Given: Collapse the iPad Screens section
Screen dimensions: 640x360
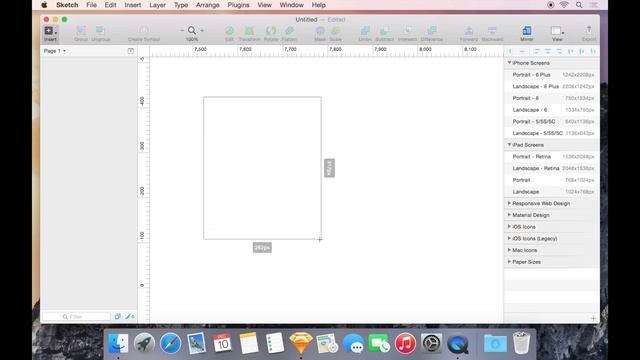Looking at the screenshot, I should [x=509, y=145].
